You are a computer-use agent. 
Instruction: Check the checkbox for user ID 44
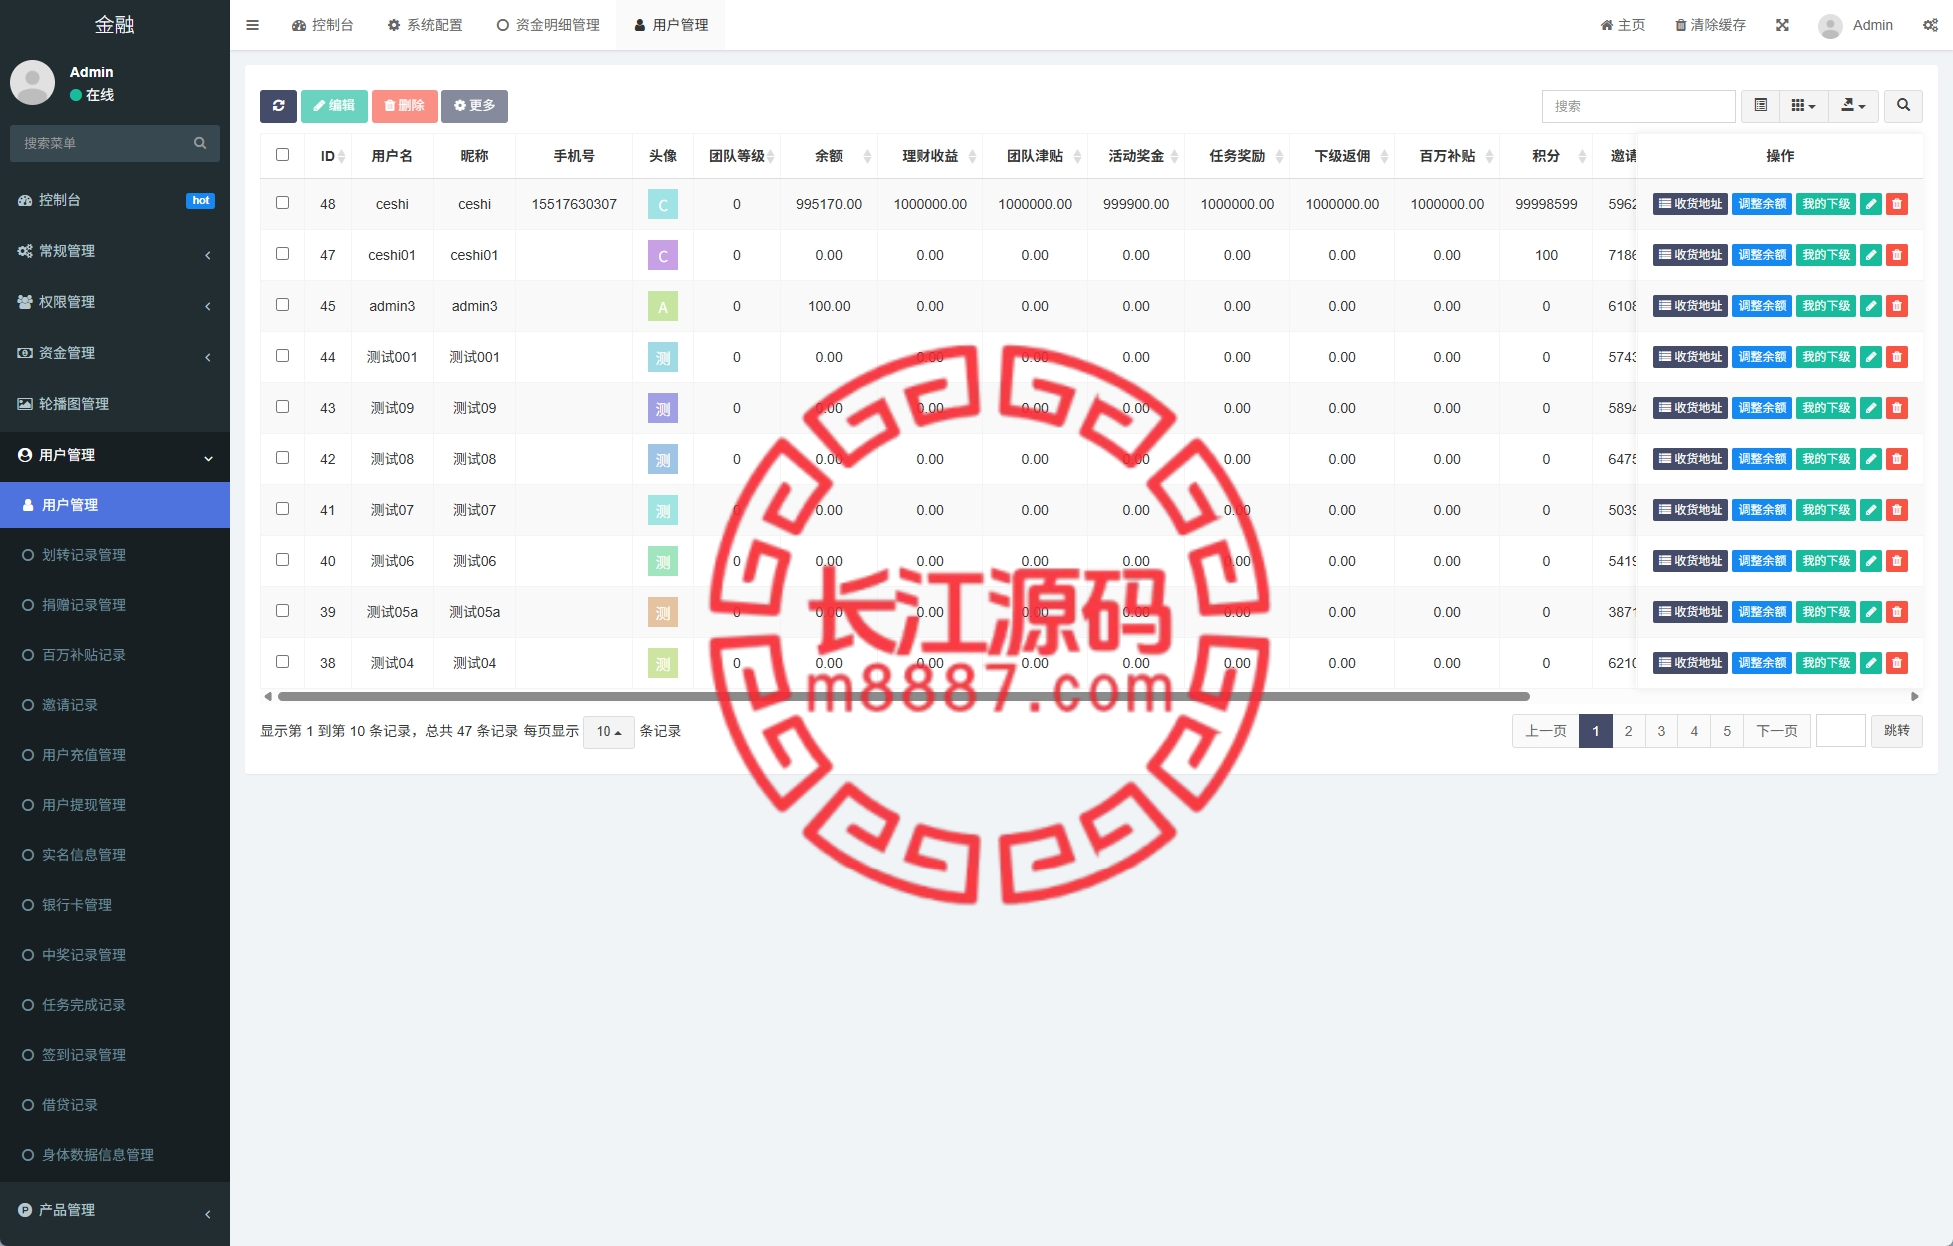click(282, 356)
